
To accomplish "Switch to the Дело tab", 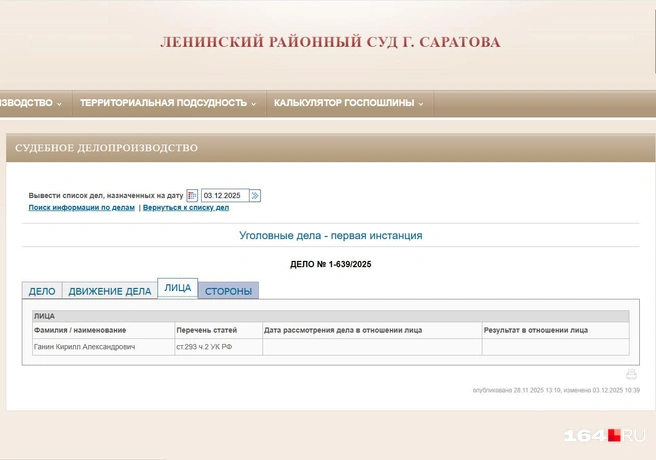I will point(42,291).
